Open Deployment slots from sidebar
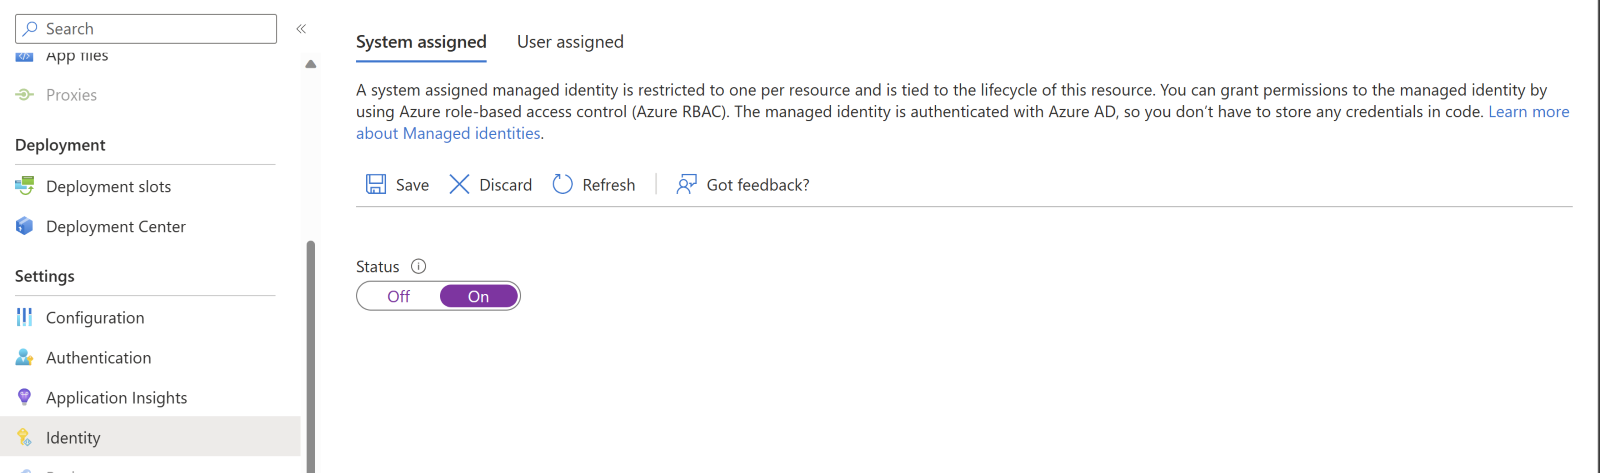 click(108, 187)
